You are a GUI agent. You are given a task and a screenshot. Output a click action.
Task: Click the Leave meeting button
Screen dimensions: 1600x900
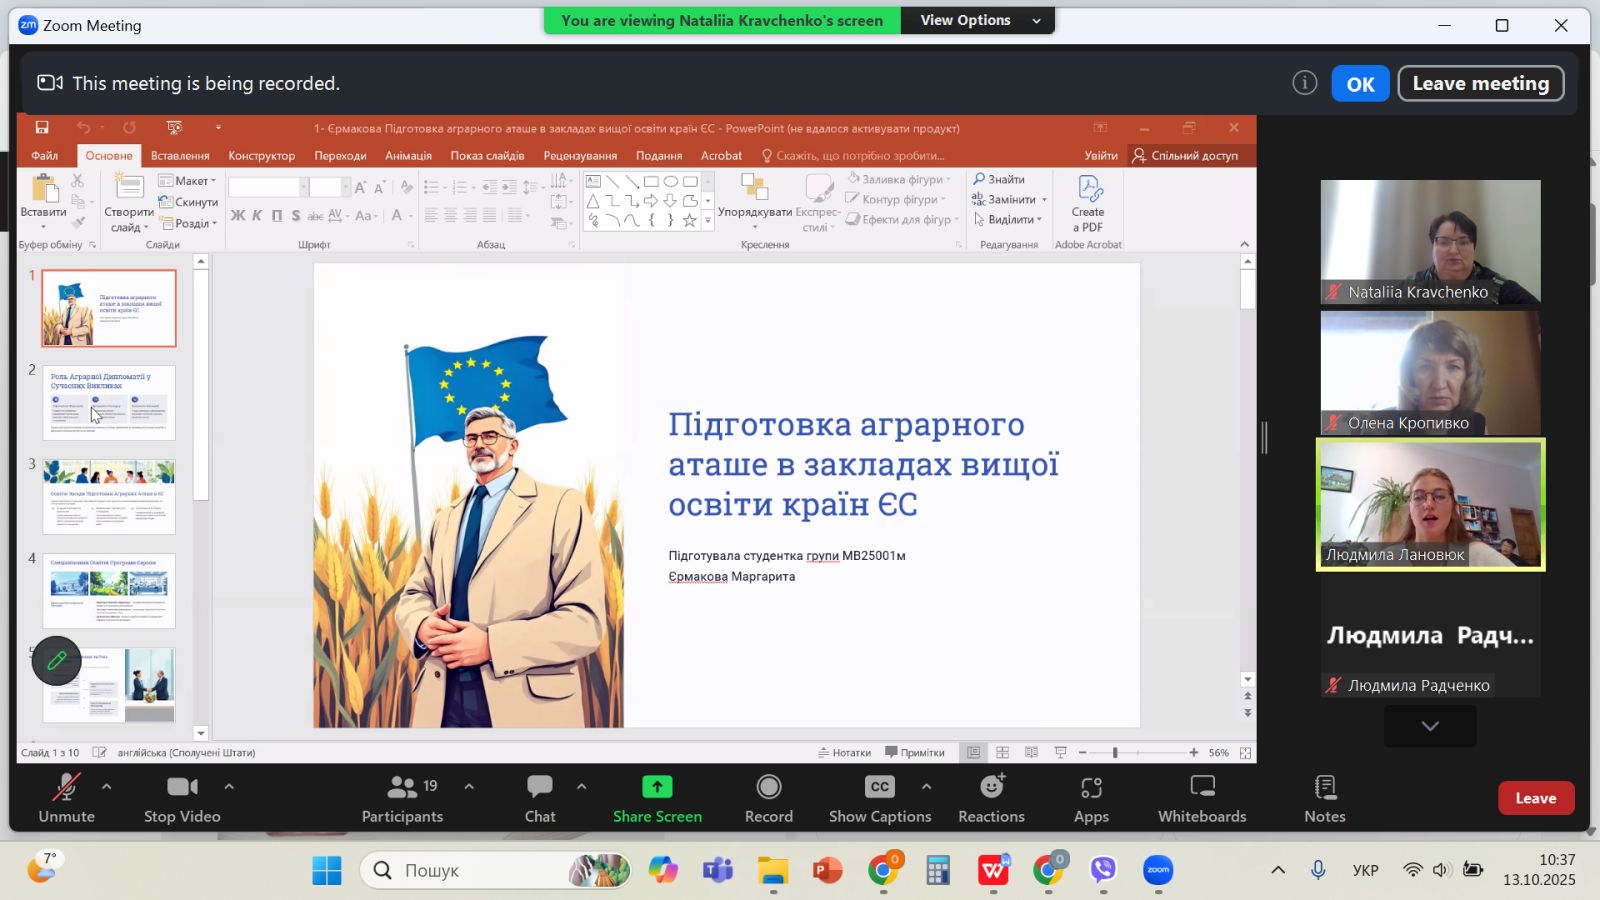click(1480, 84)
